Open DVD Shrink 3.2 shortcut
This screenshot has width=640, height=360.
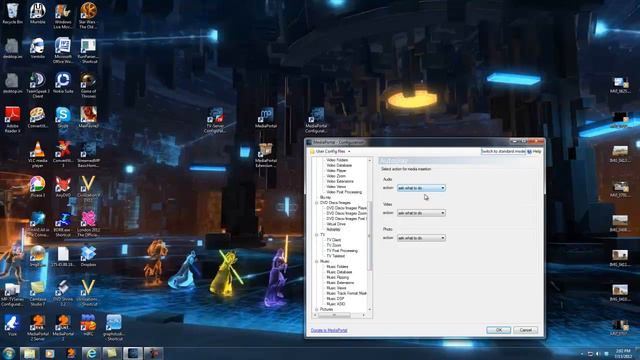(x=63, y=293)
